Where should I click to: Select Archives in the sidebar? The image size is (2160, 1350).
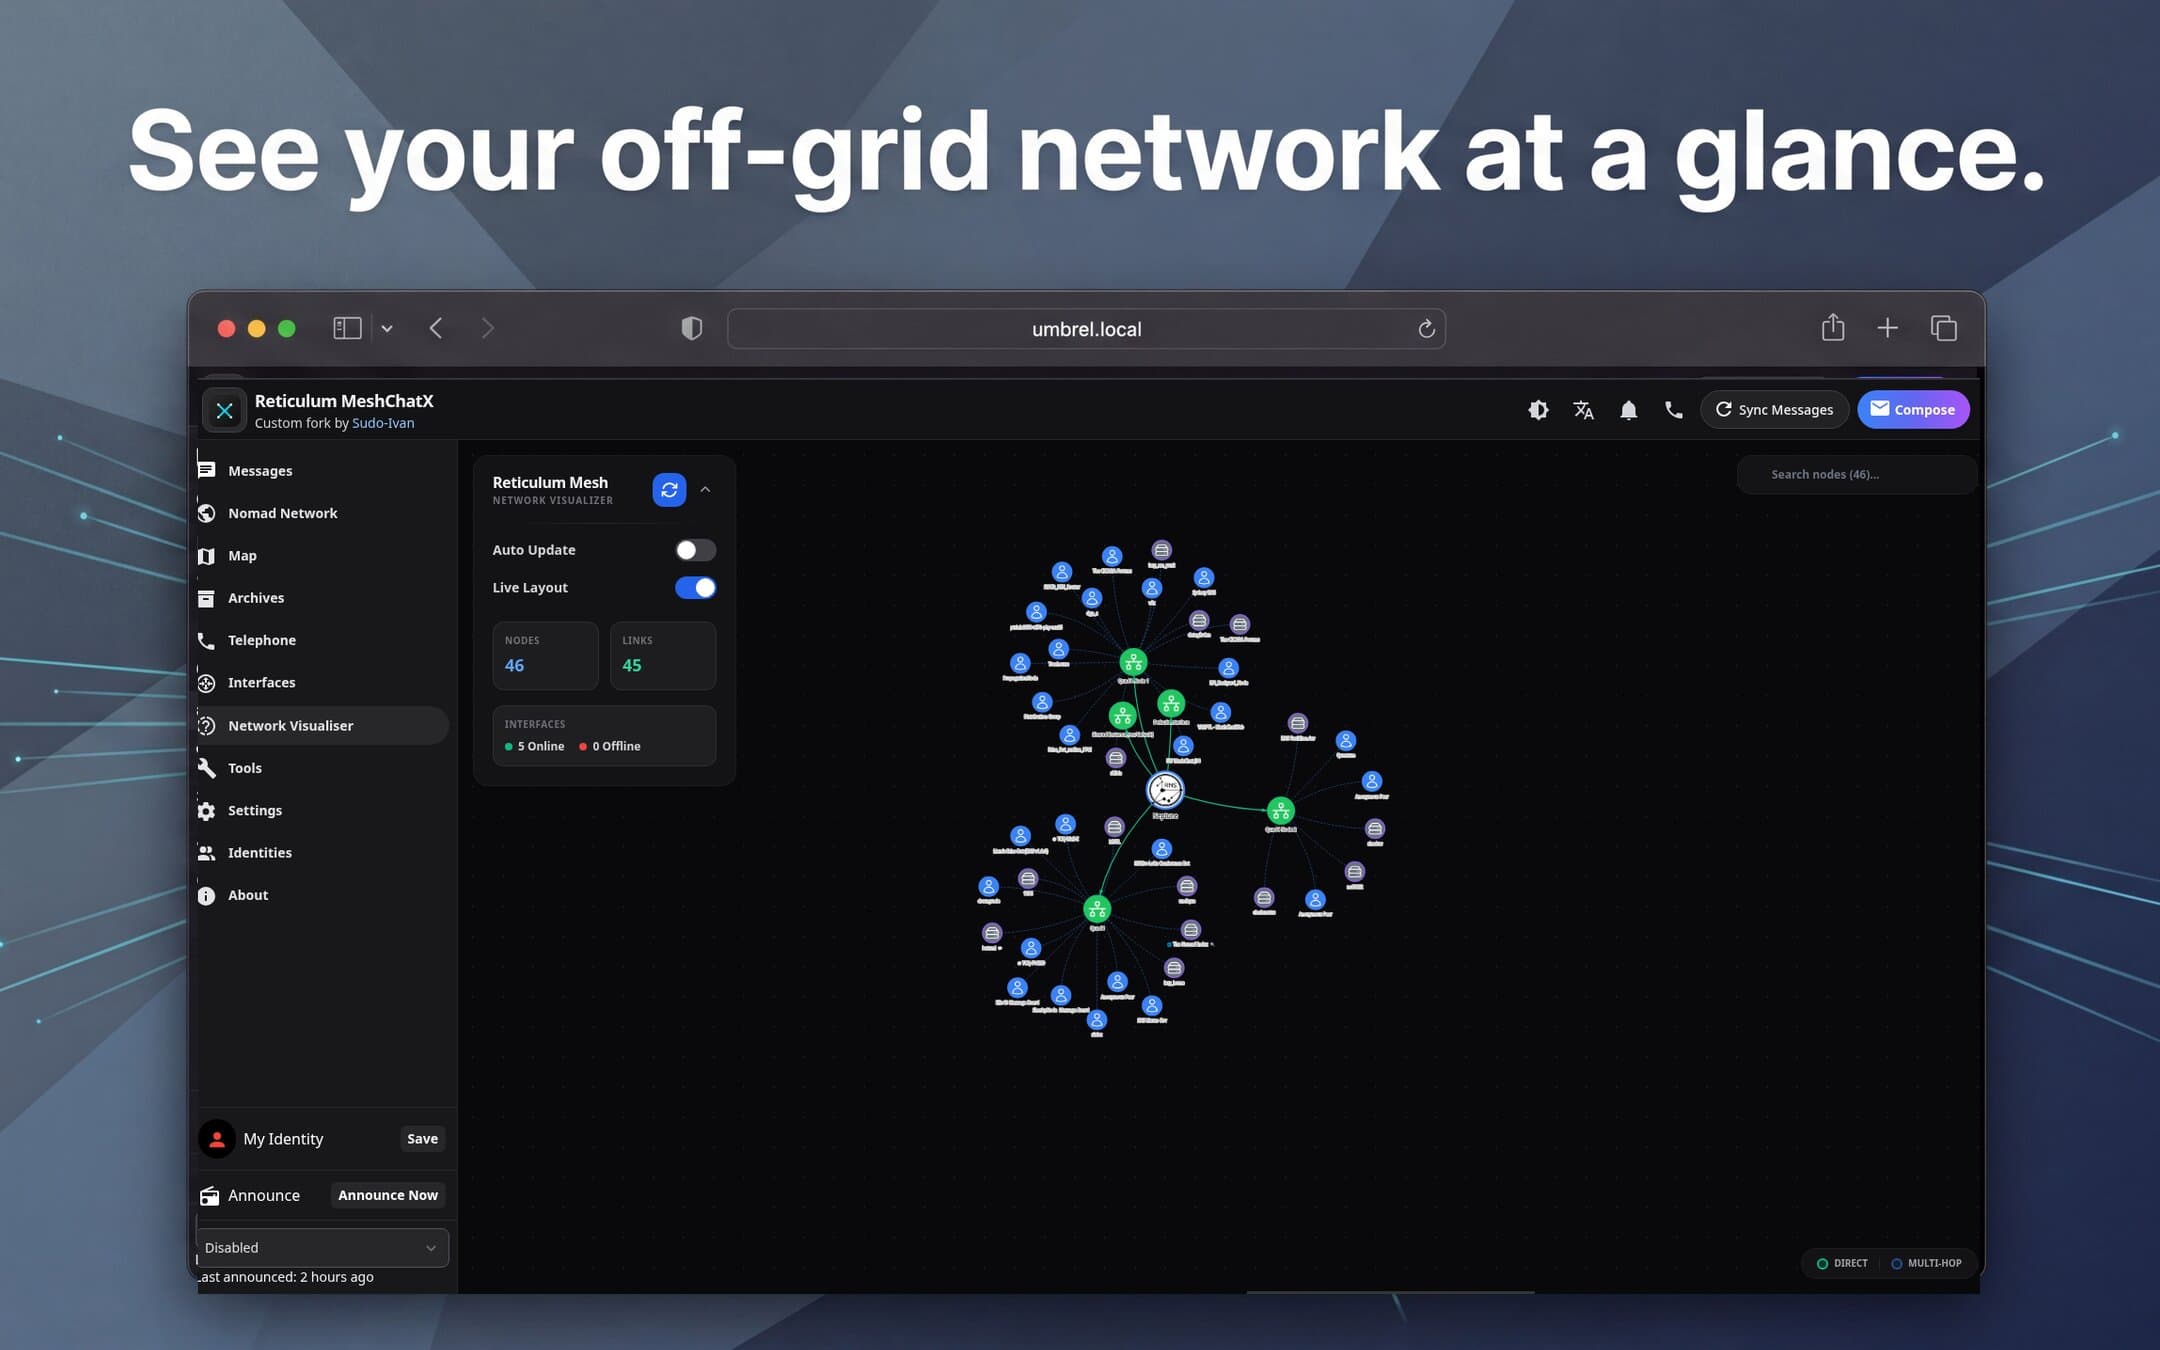click(322, 598)
